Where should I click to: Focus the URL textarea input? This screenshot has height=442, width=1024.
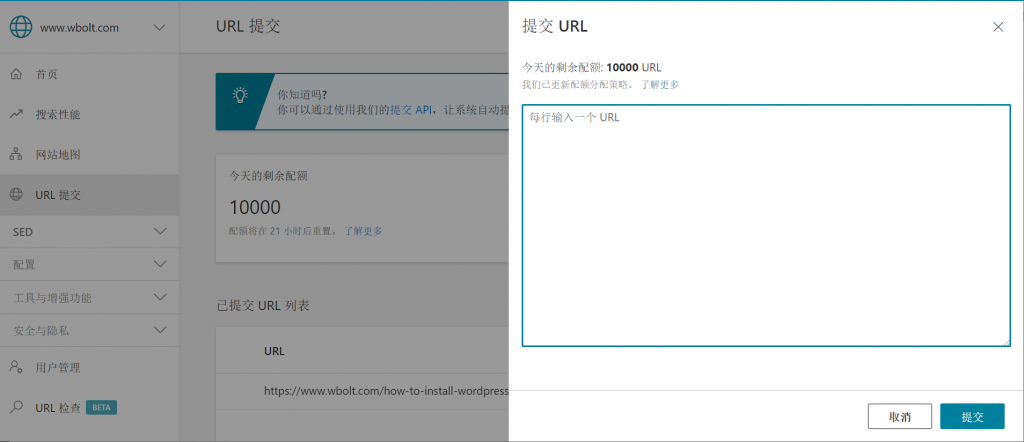(x=765, y=225)
